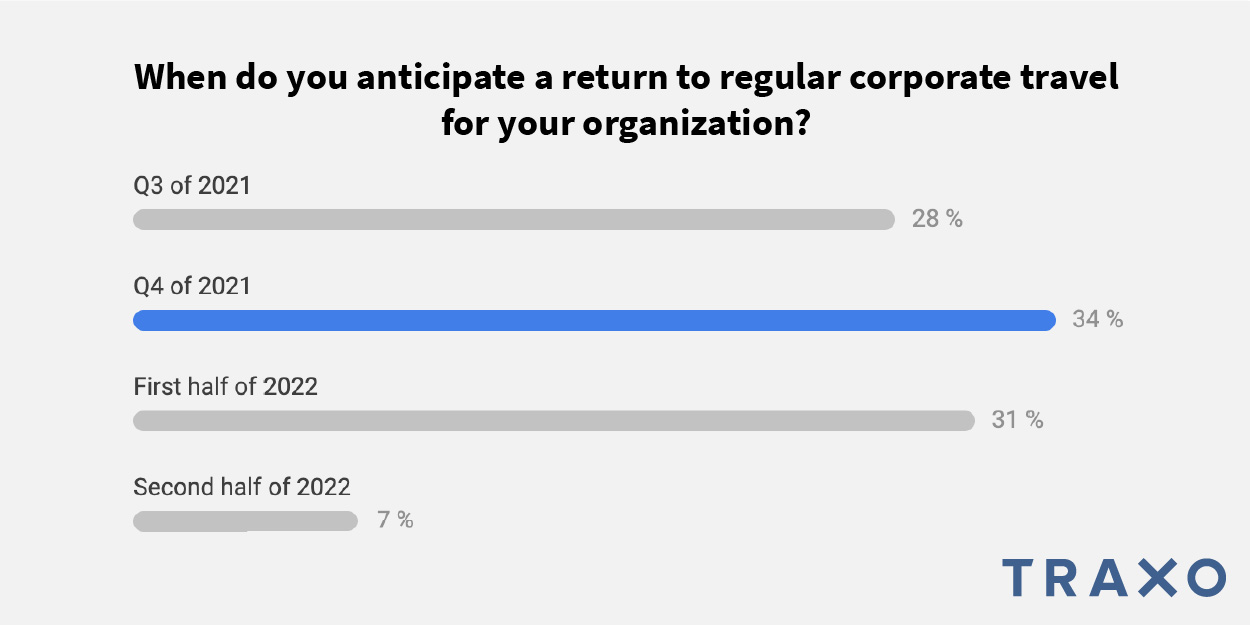Click the Traxo logo
The height and width of the screenshot is (625, 1250).
1114,578
